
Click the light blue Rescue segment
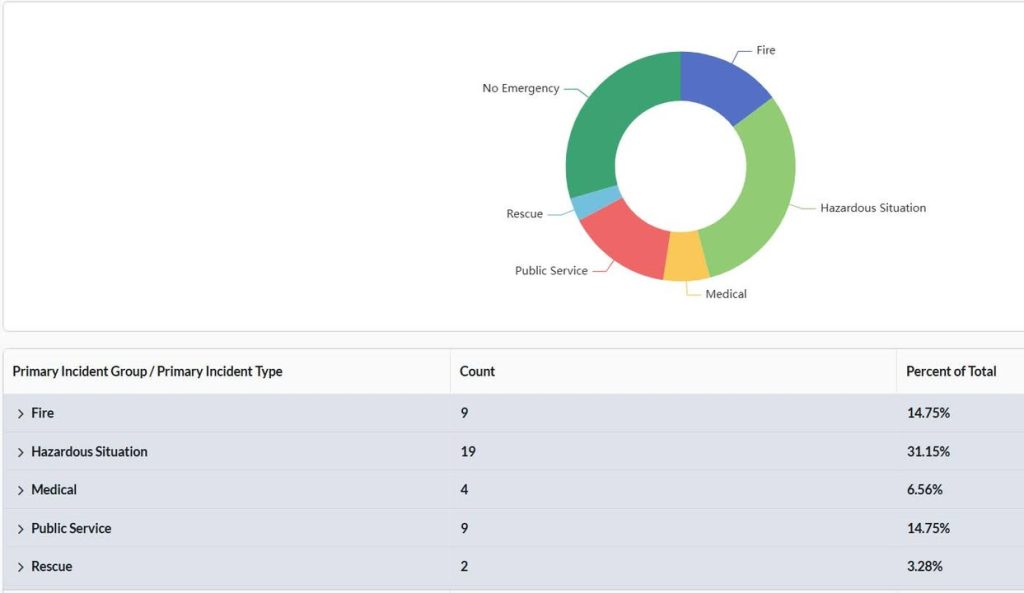pos(596,202)
